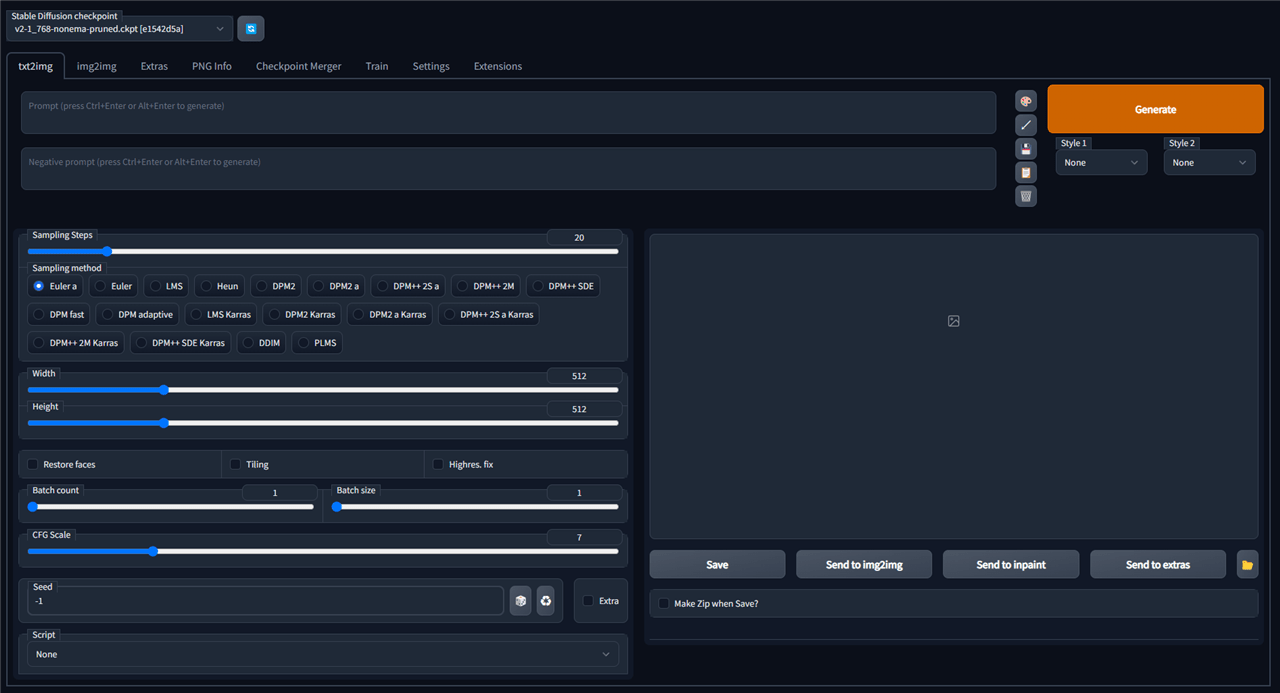The height and width of the screenshot is (693, 1280).
Task: Choose the Heun sampler
Action: tap(219, 286)
